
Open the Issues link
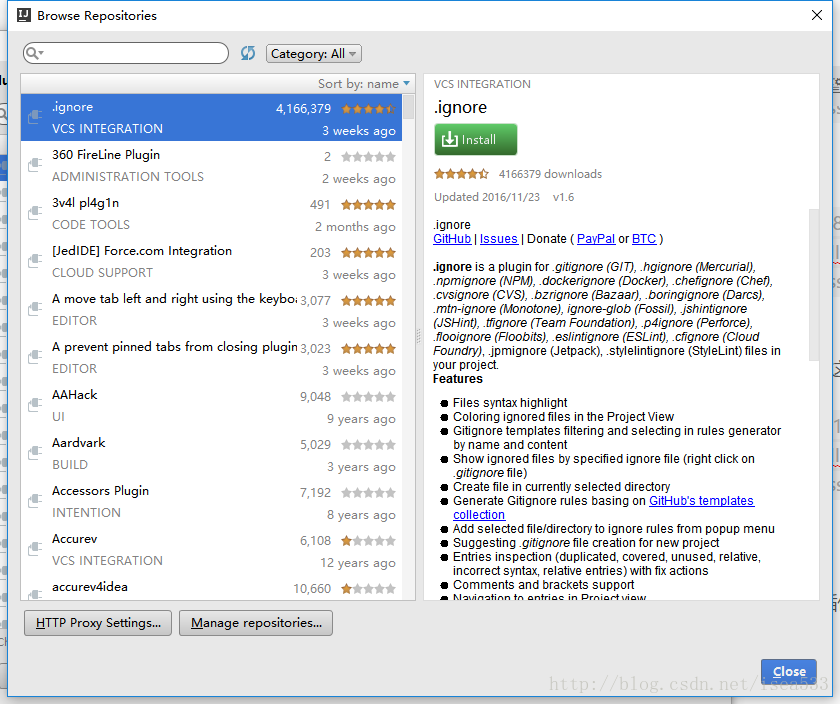pos(499,239)
